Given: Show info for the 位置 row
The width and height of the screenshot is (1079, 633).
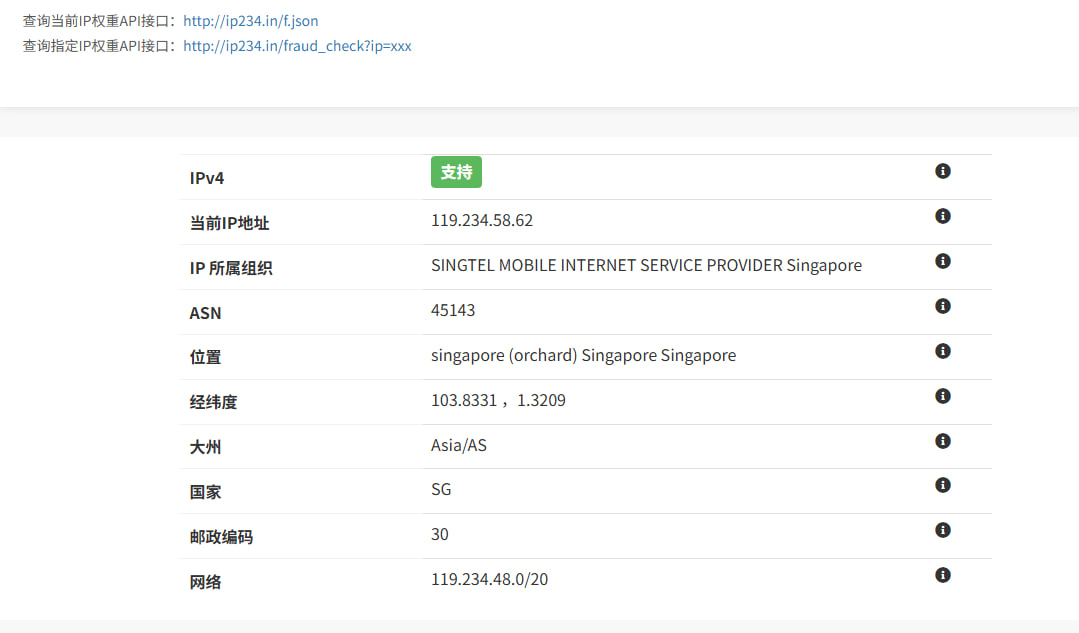Looking at the screenshot, I should [x=942, y=351].
